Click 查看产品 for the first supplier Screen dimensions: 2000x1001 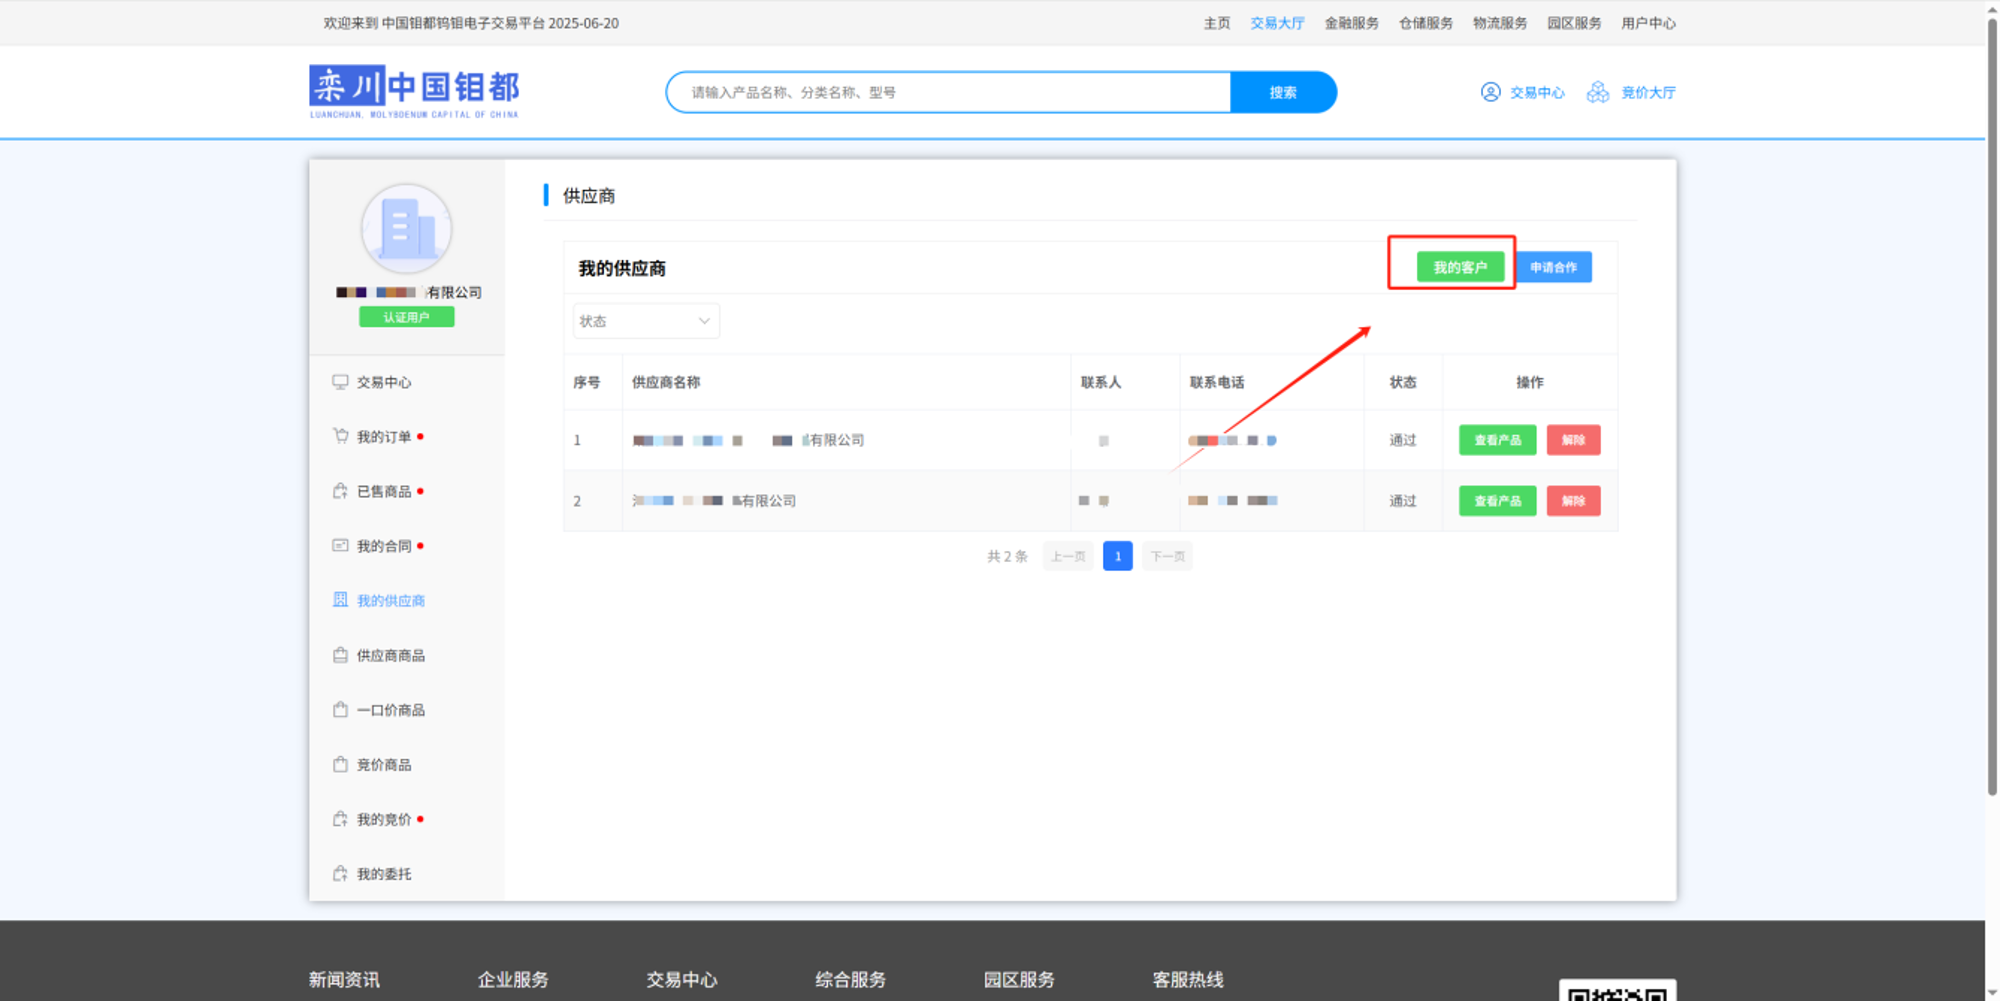(x=1497, y=440)
